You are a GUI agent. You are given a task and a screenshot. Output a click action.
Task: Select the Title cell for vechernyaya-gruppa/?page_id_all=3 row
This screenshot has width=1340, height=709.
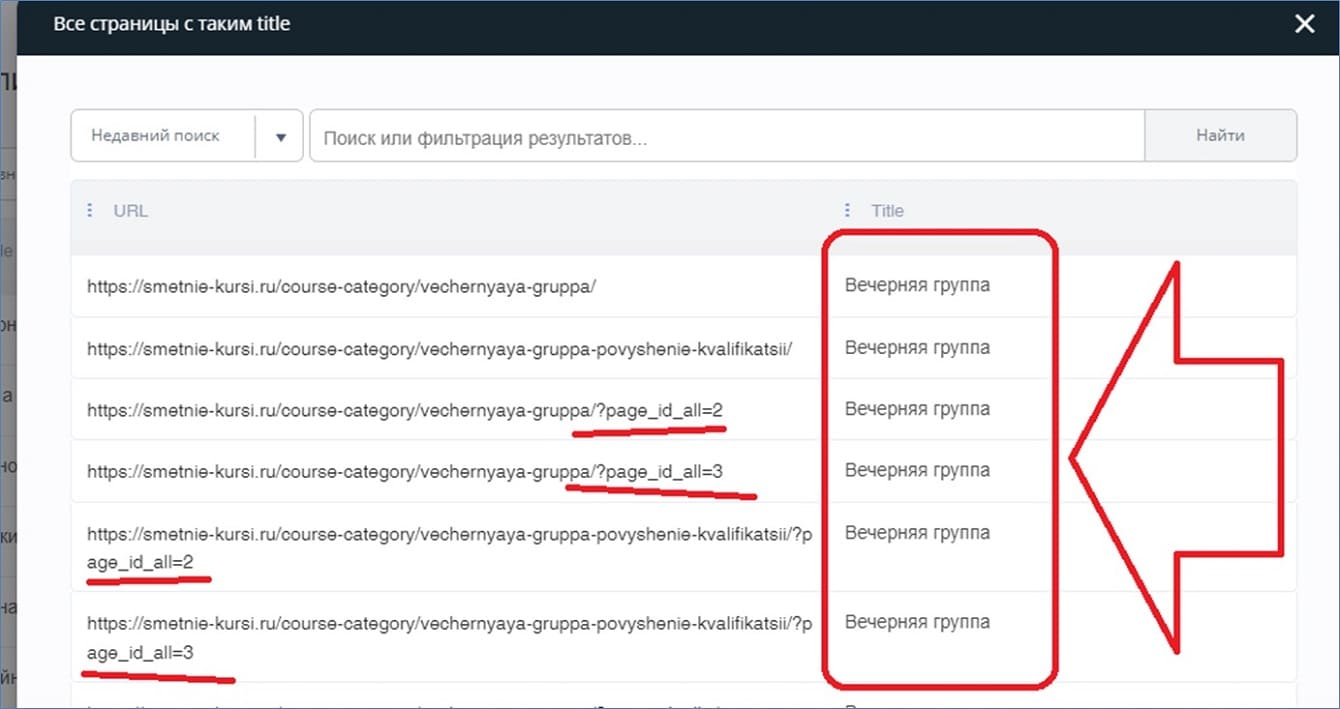click(917, 470)
